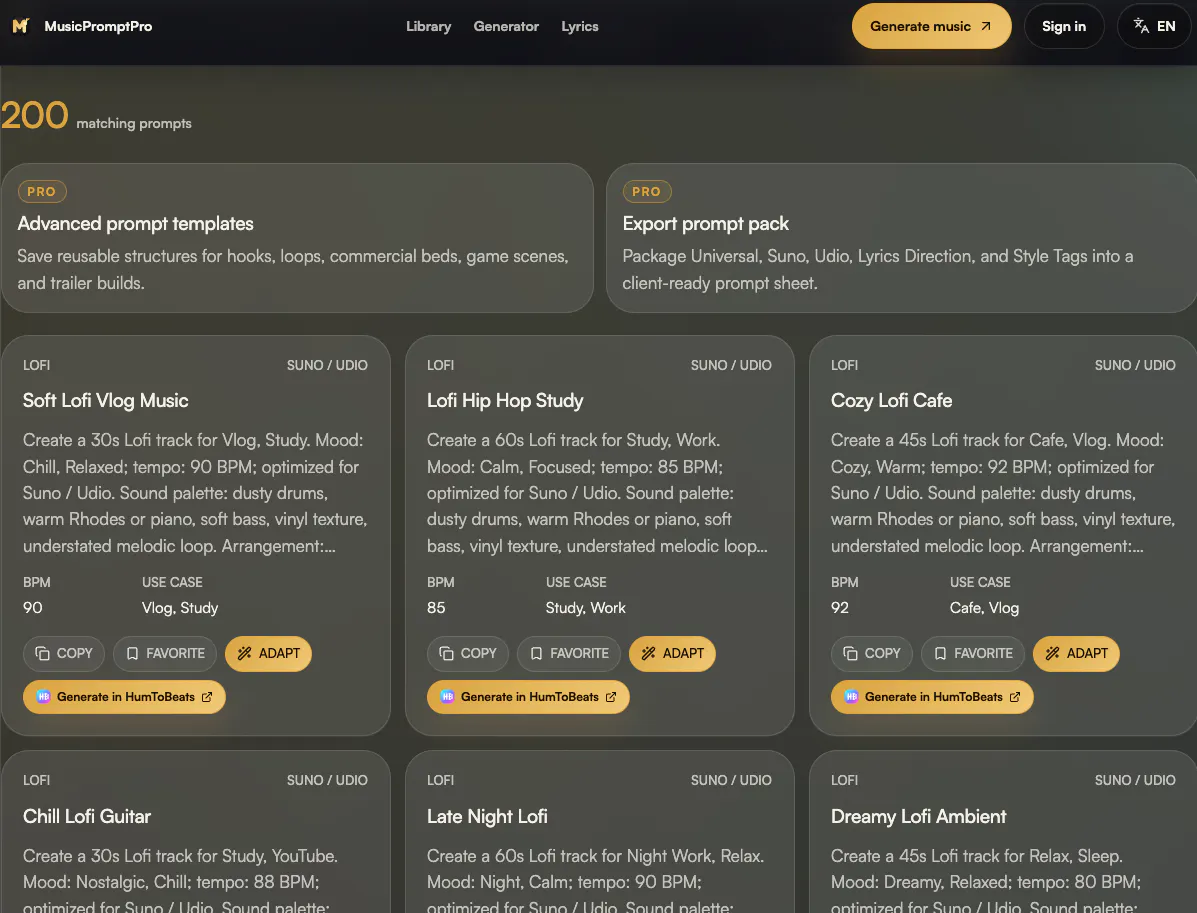Click FAVORITE label on Cozy Lofi Cafe
The image size is (1197, 913).
(x=983, y=653)
